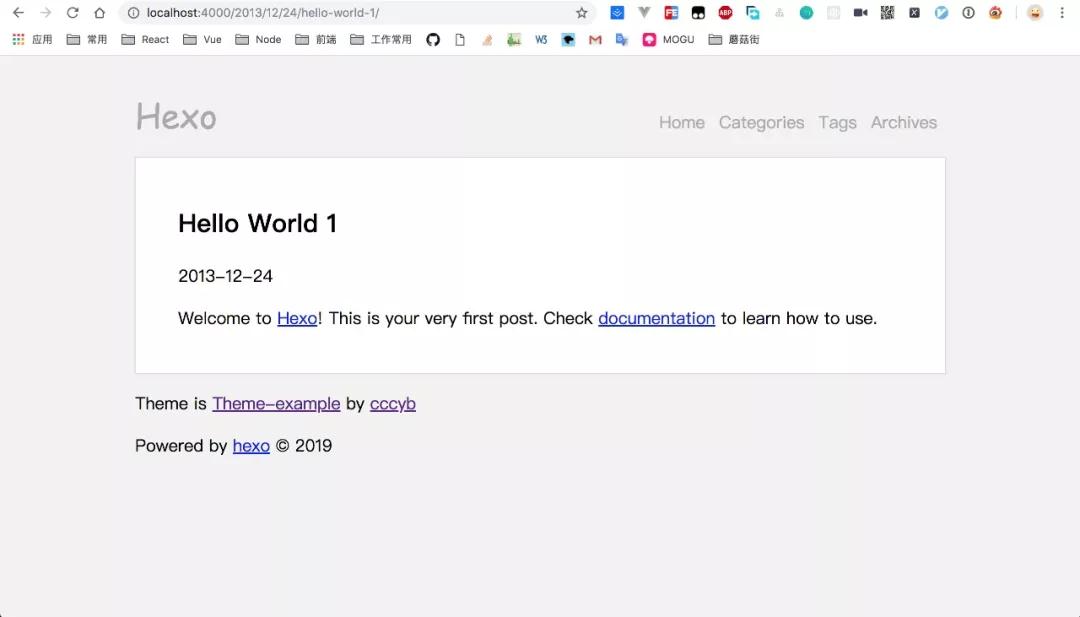
Task: Open the cccyb author link
Action: 393,404
